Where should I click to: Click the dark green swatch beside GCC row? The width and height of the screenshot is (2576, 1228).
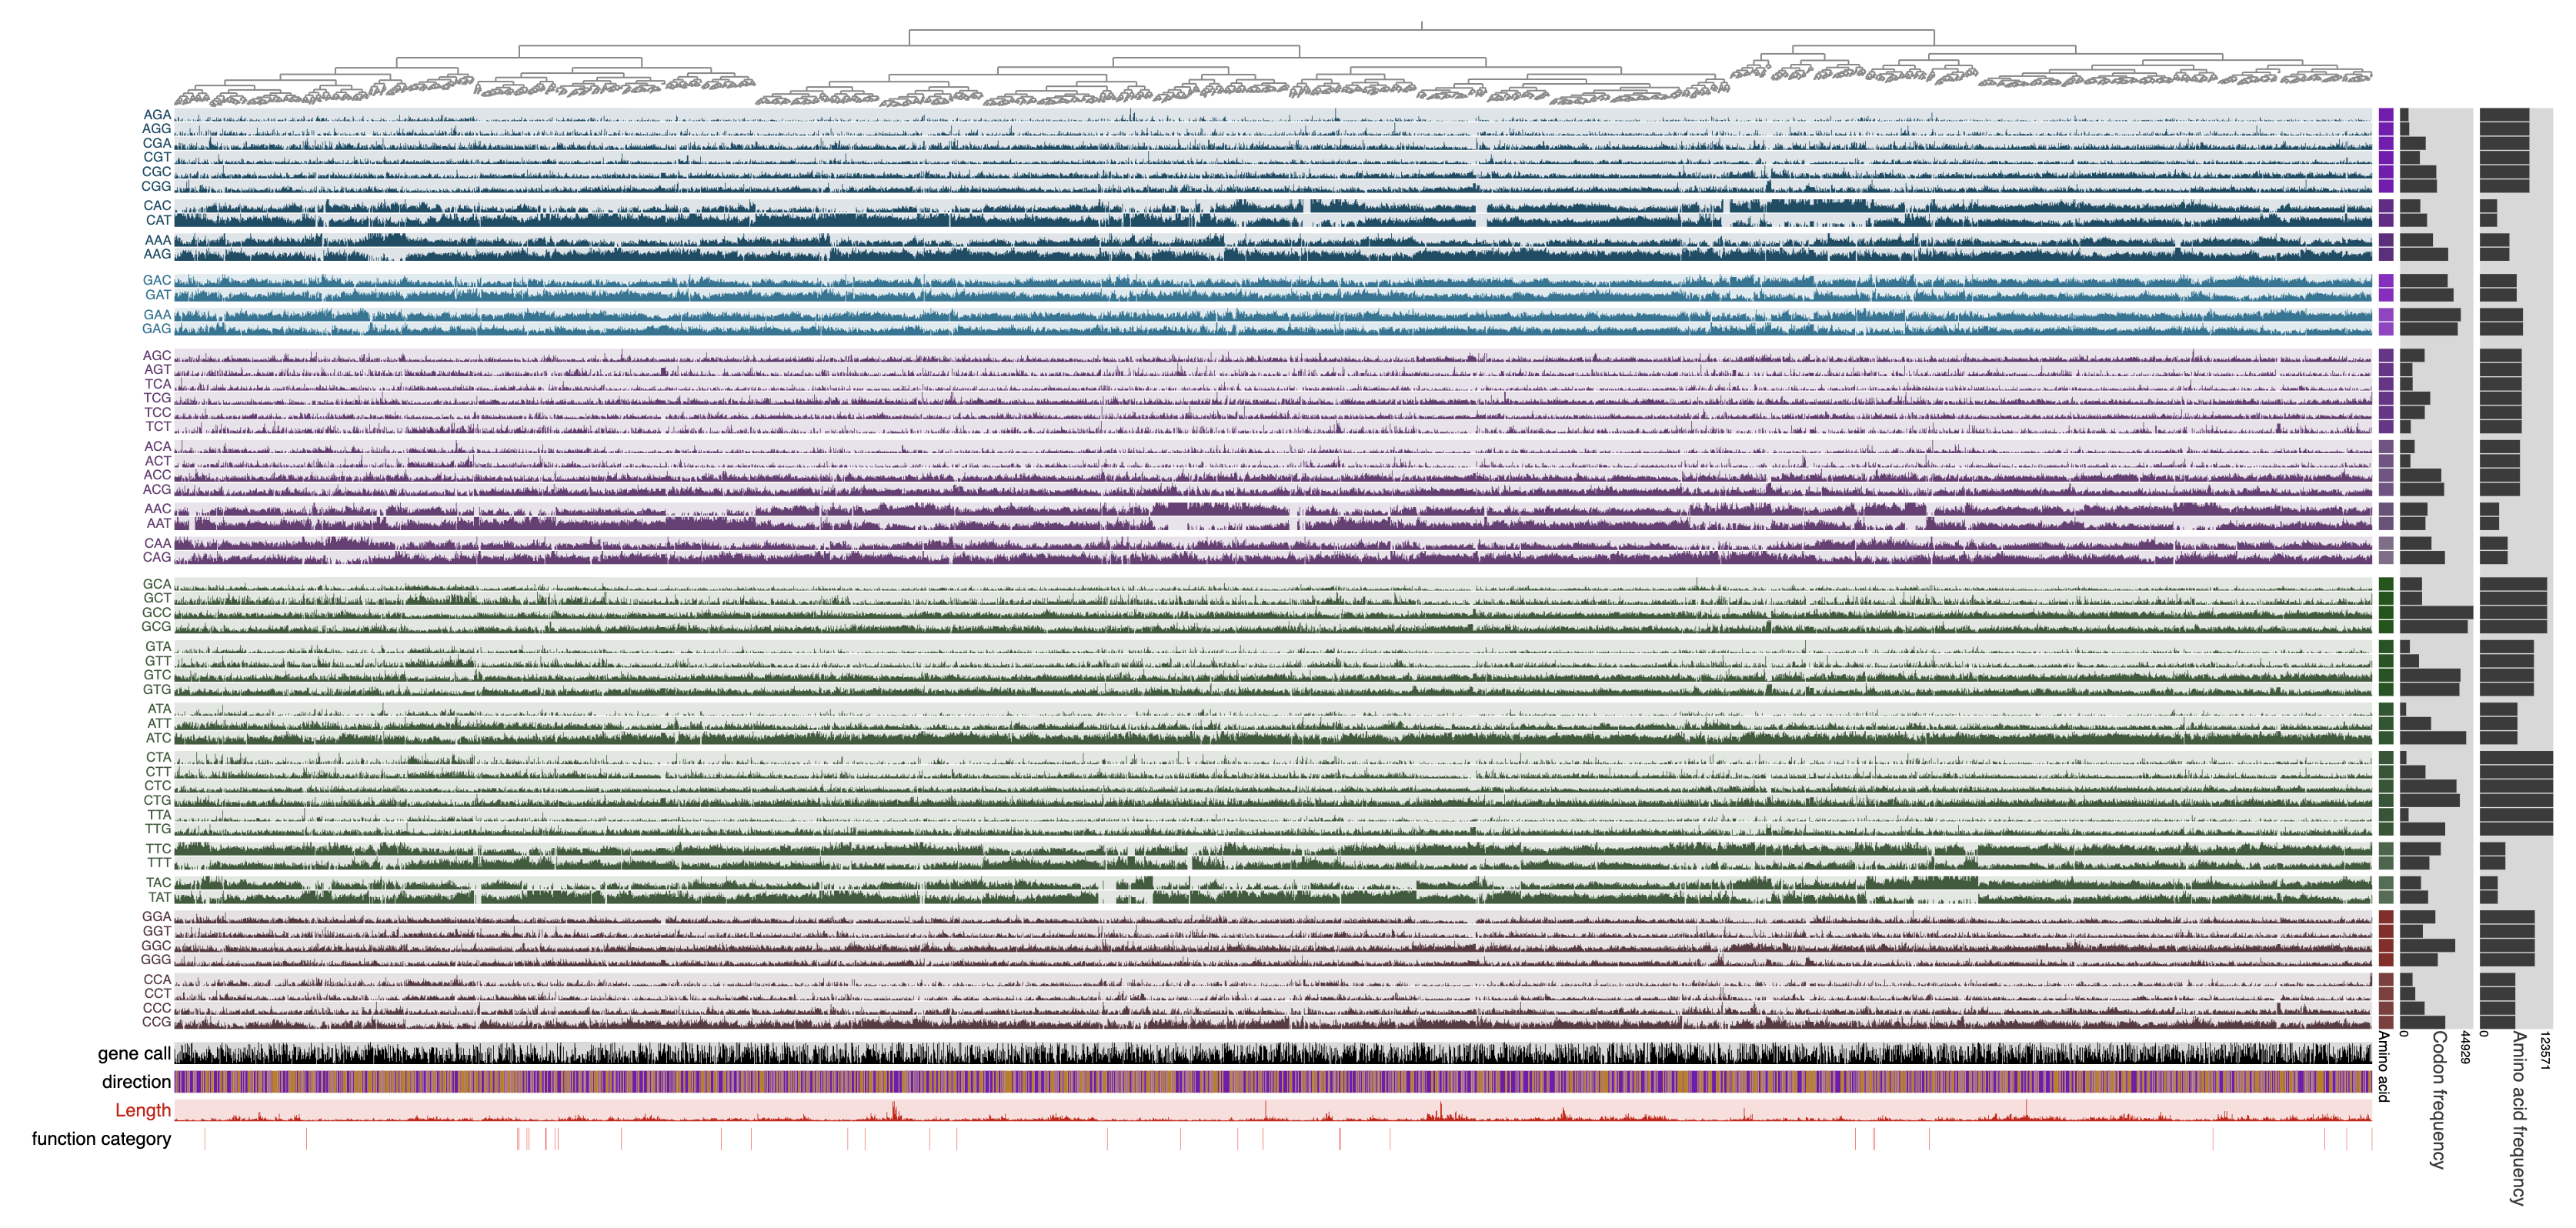pyautogui.click(x=2386, y=612)
